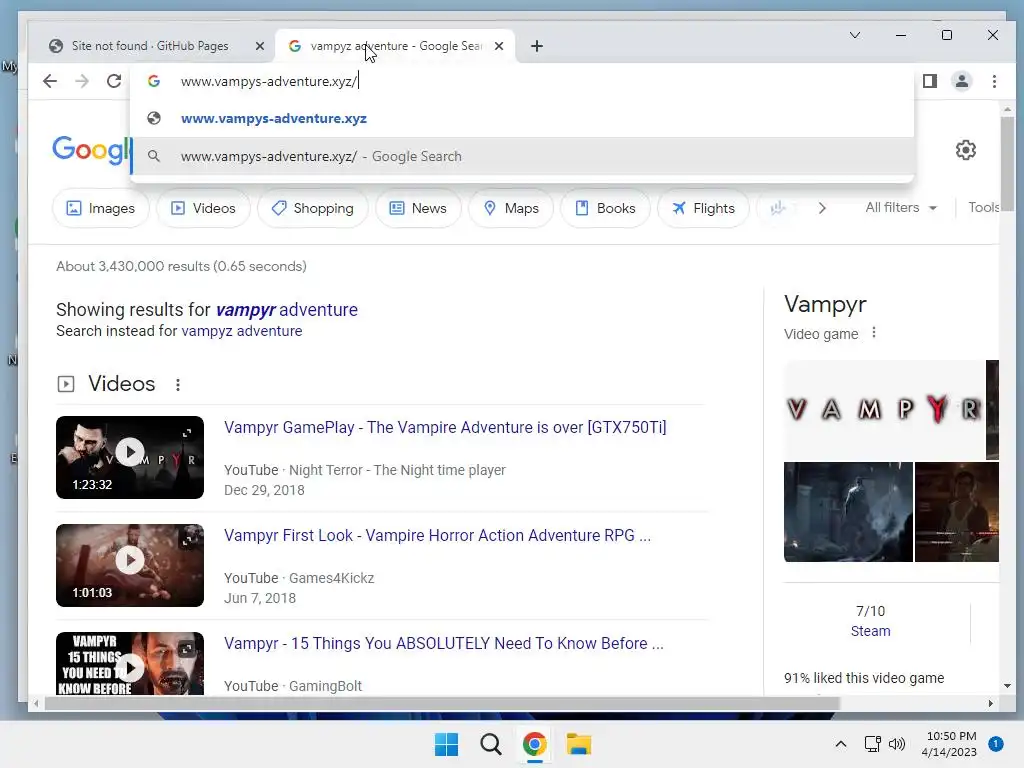
Task: Close the Site not found tab
Action: point(260,46)
